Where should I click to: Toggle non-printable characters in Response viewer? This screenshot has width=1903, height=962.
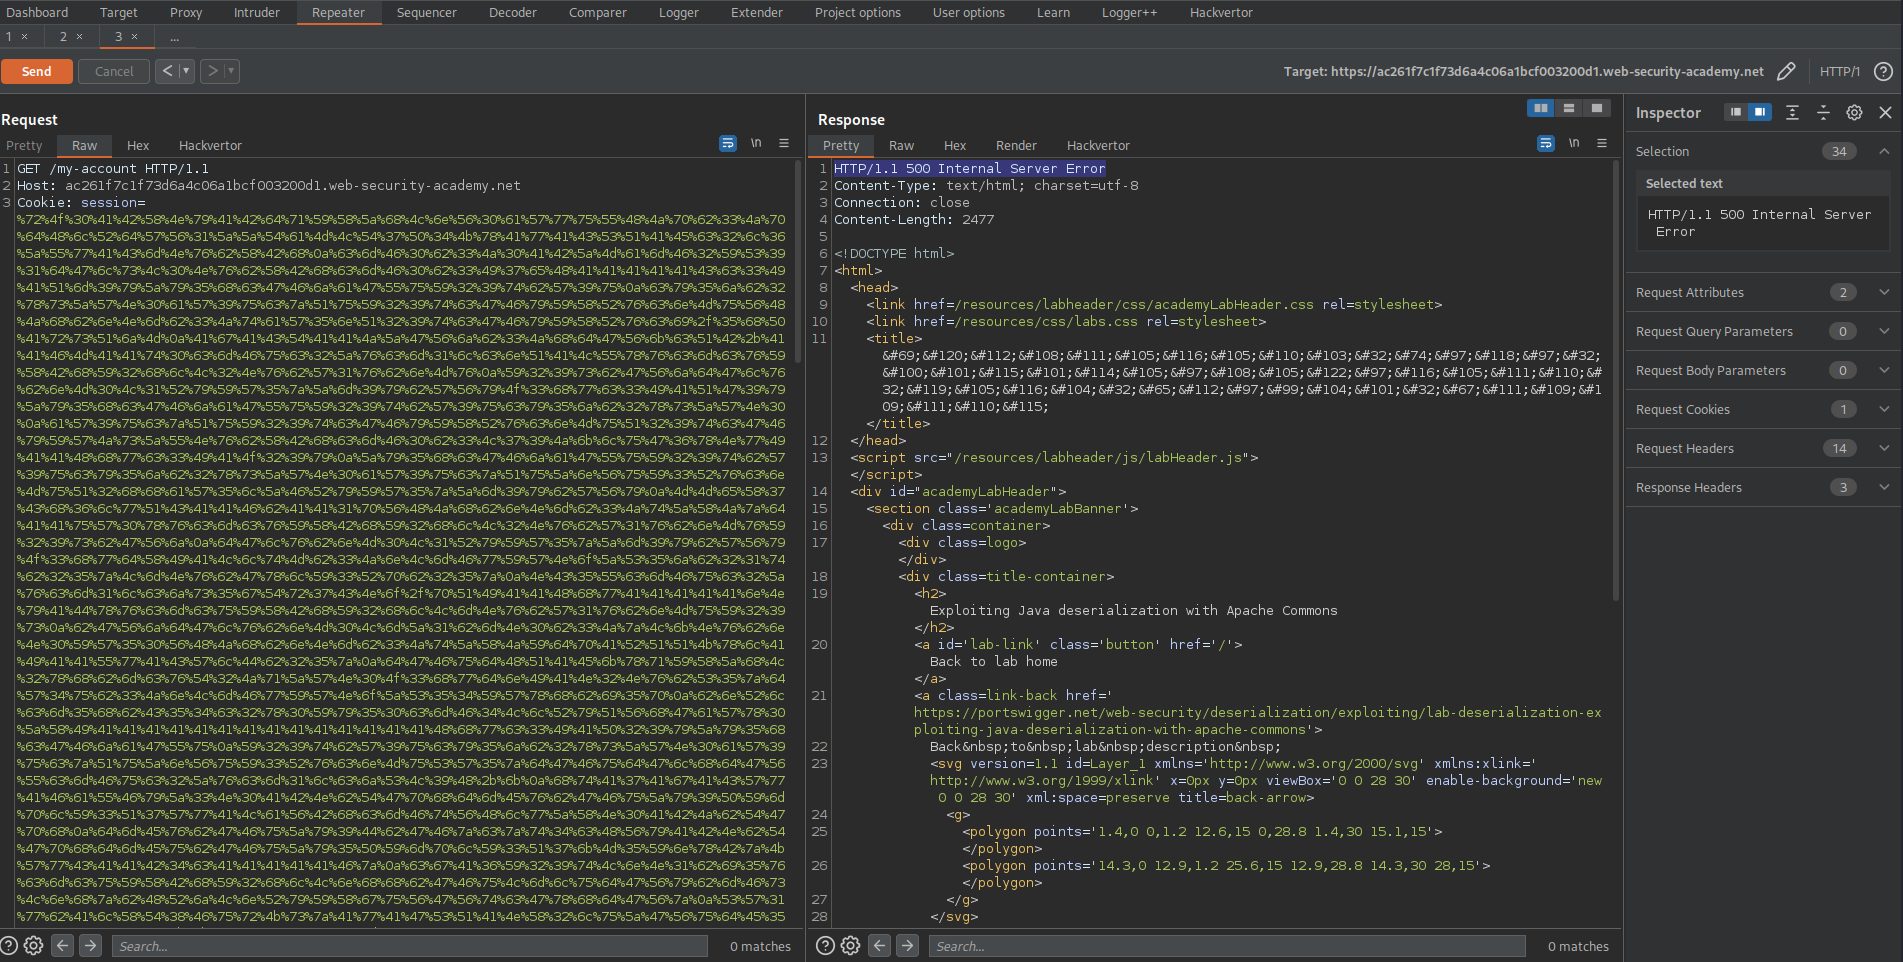1574,144
